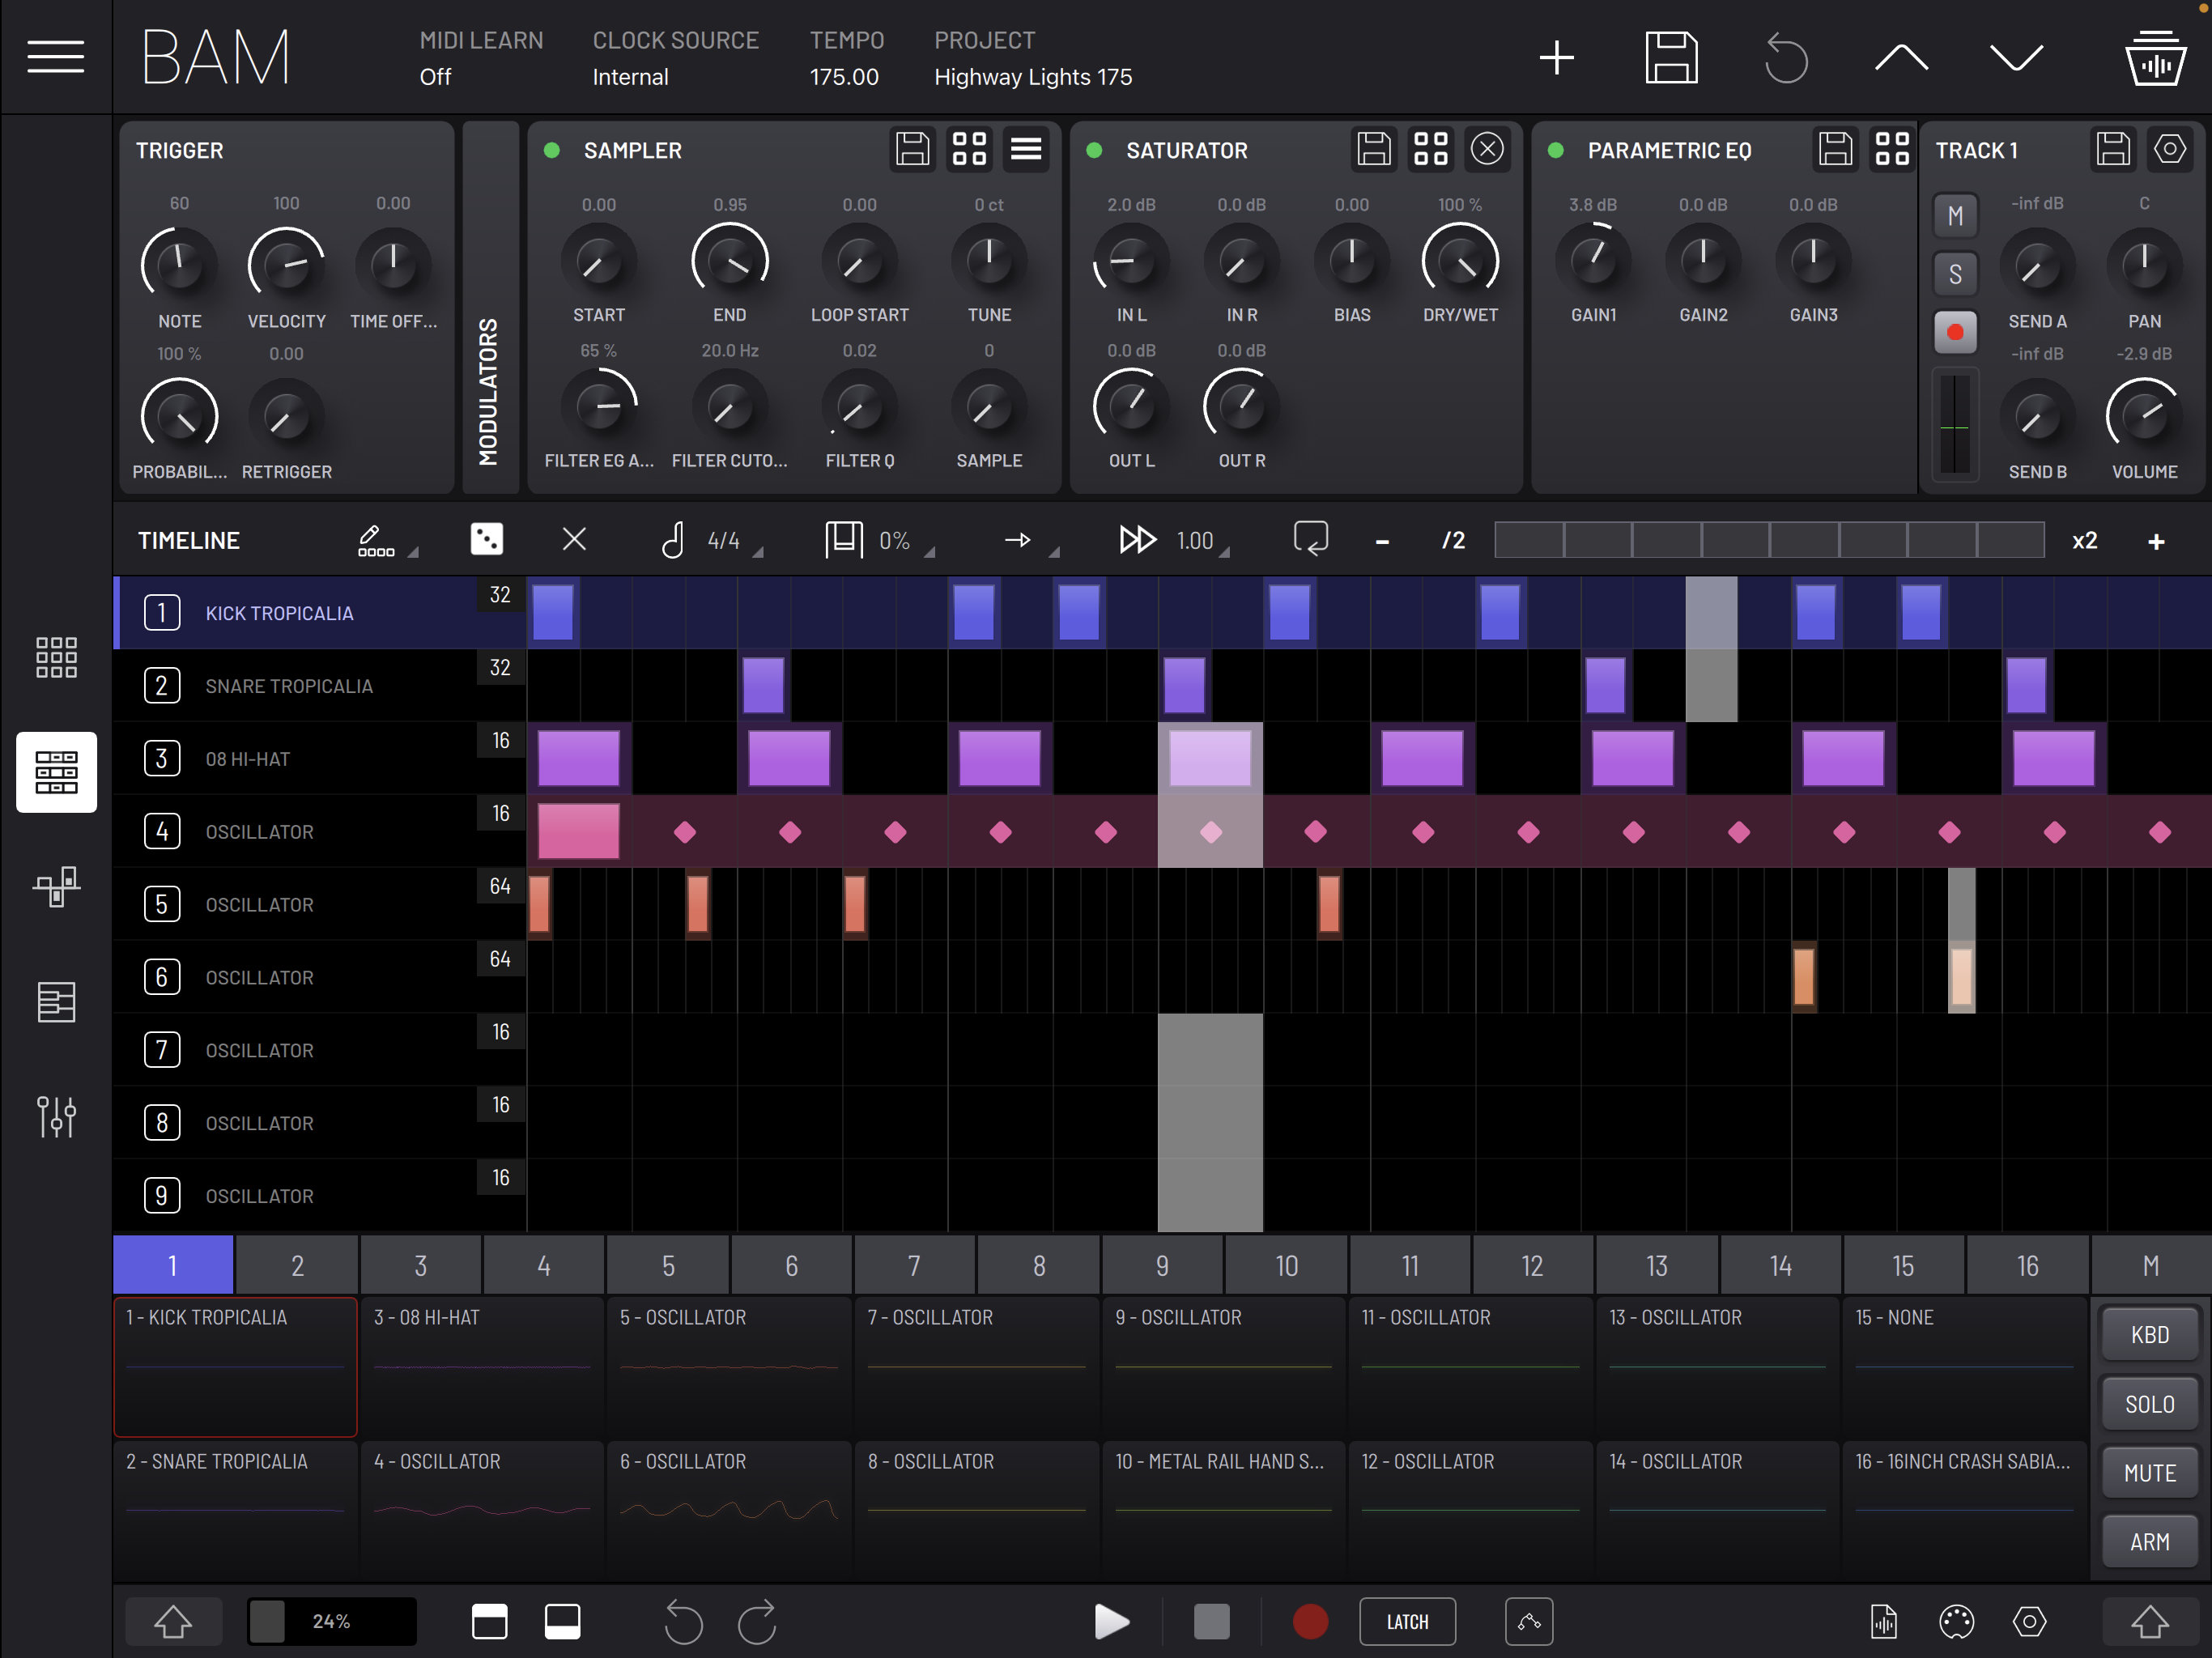Open the 4/4 time signature dropdown
2212x1658 pixels.
pyautogui.click(x=712, y=540)
